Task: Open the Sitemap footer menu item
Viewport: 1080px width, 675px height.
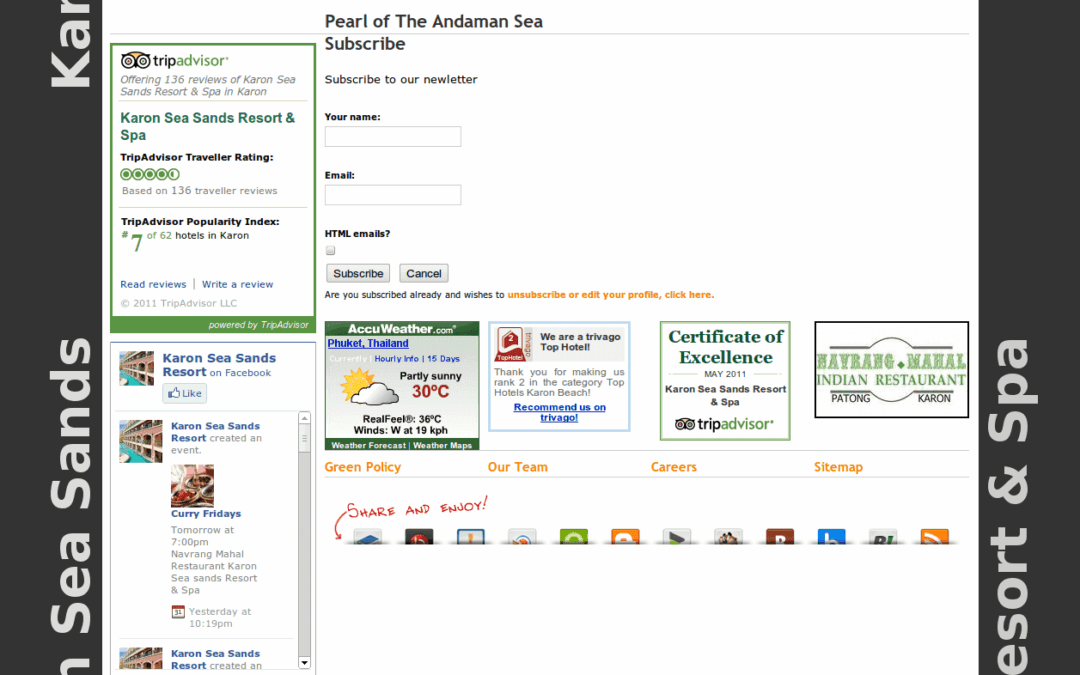Action: point(838,467)
